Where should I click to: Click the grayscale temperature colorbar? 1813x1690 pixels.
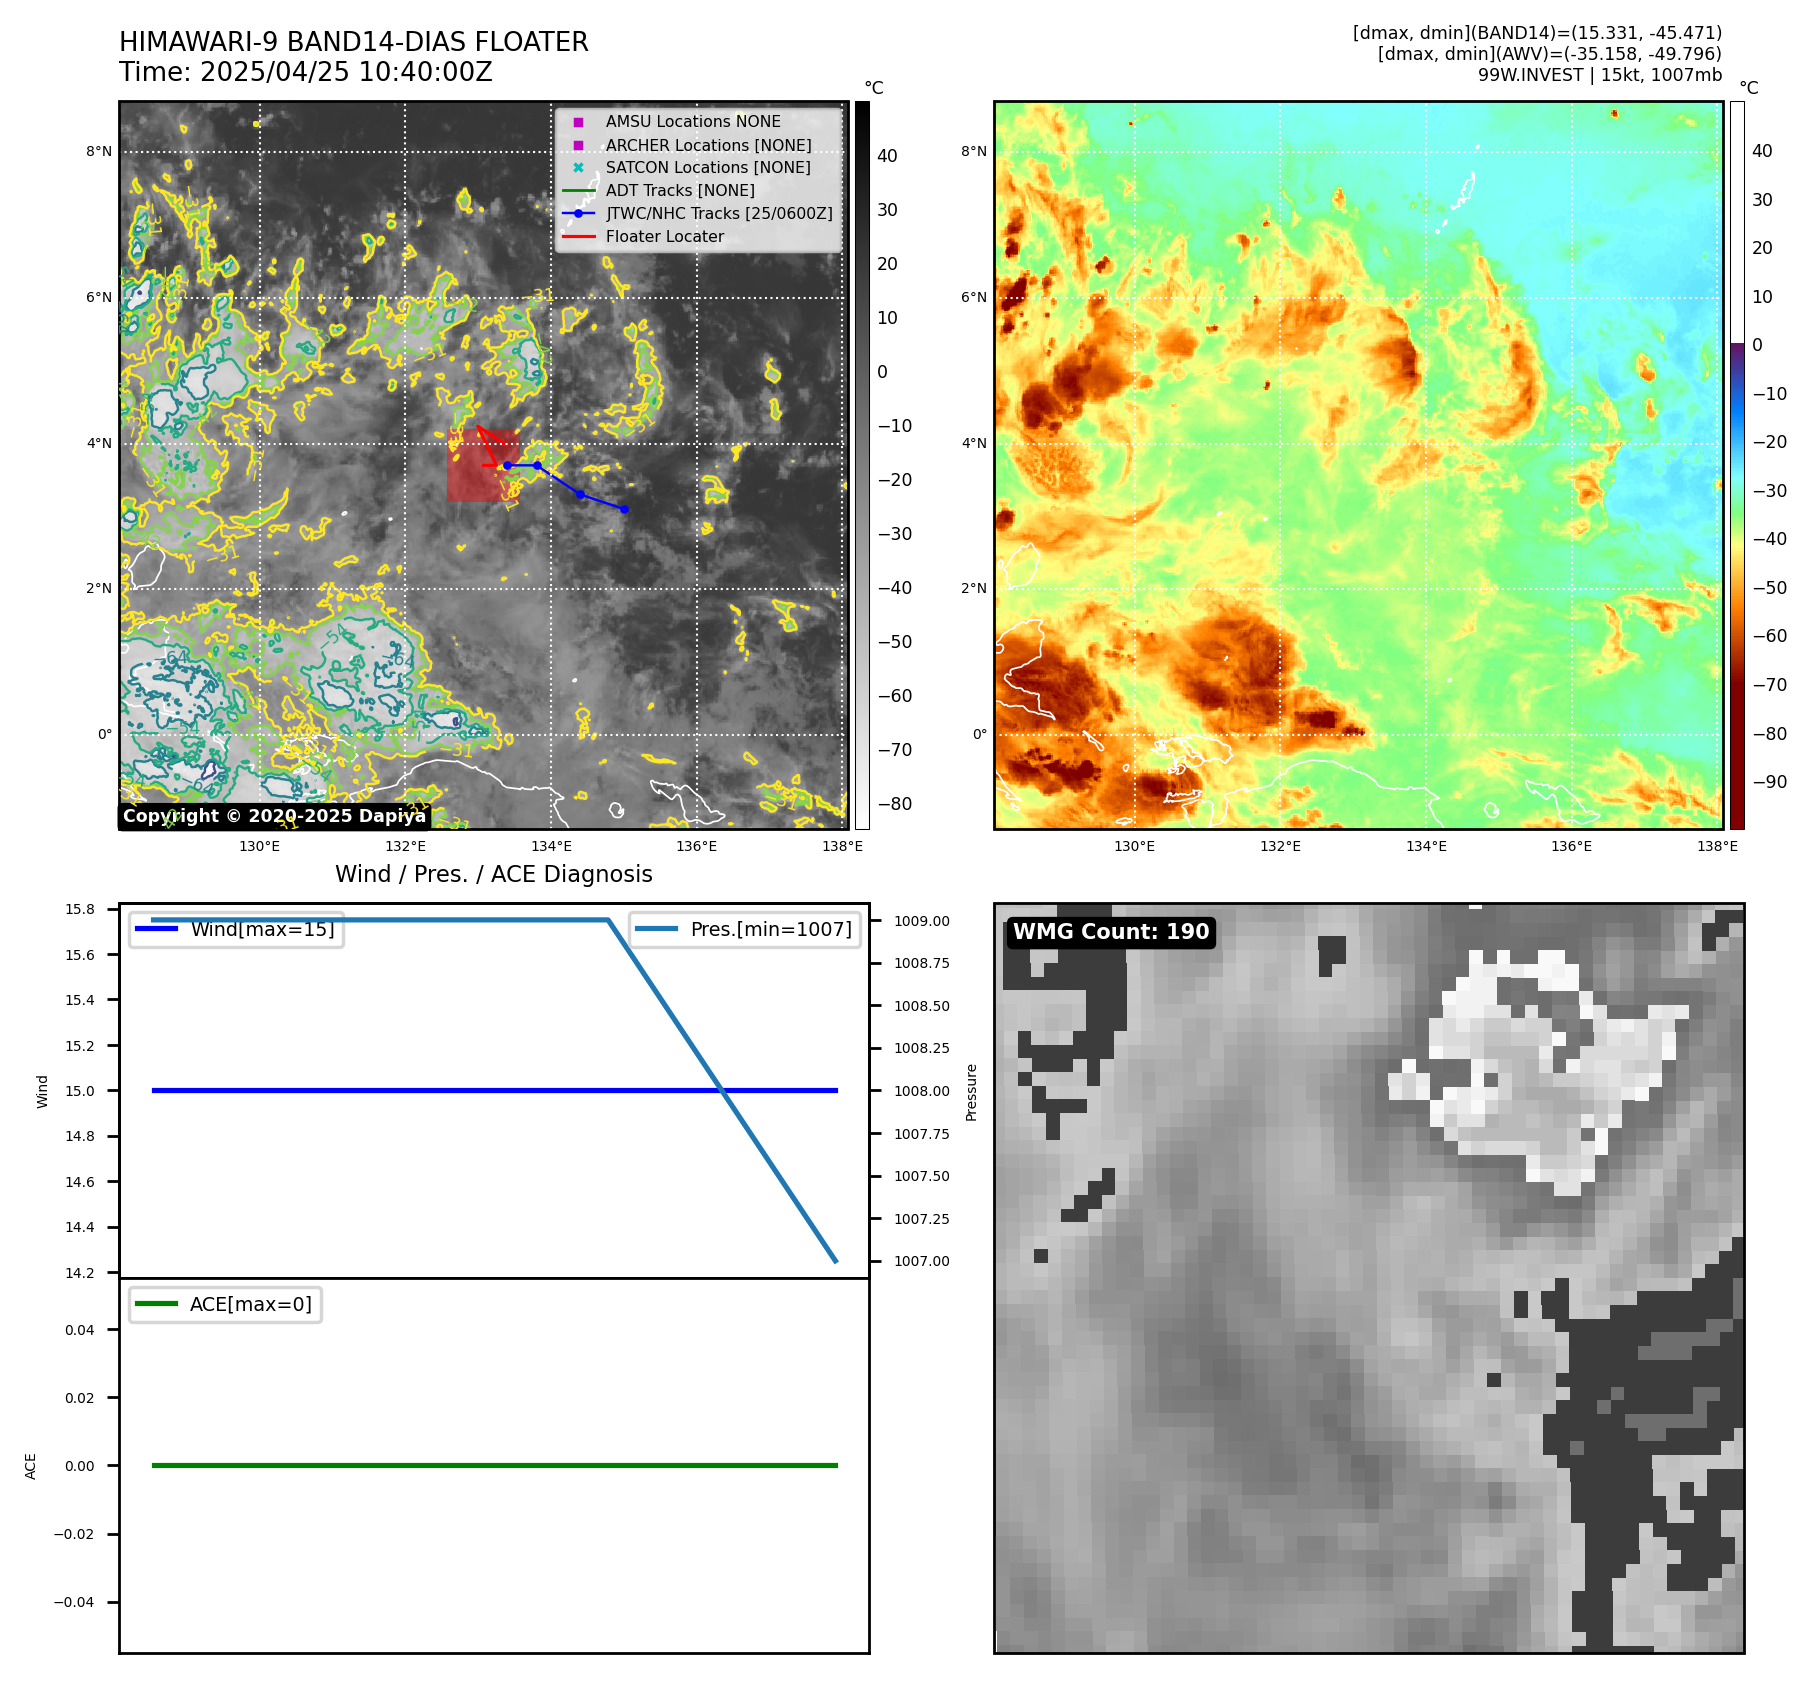click(x=862, y=465)
